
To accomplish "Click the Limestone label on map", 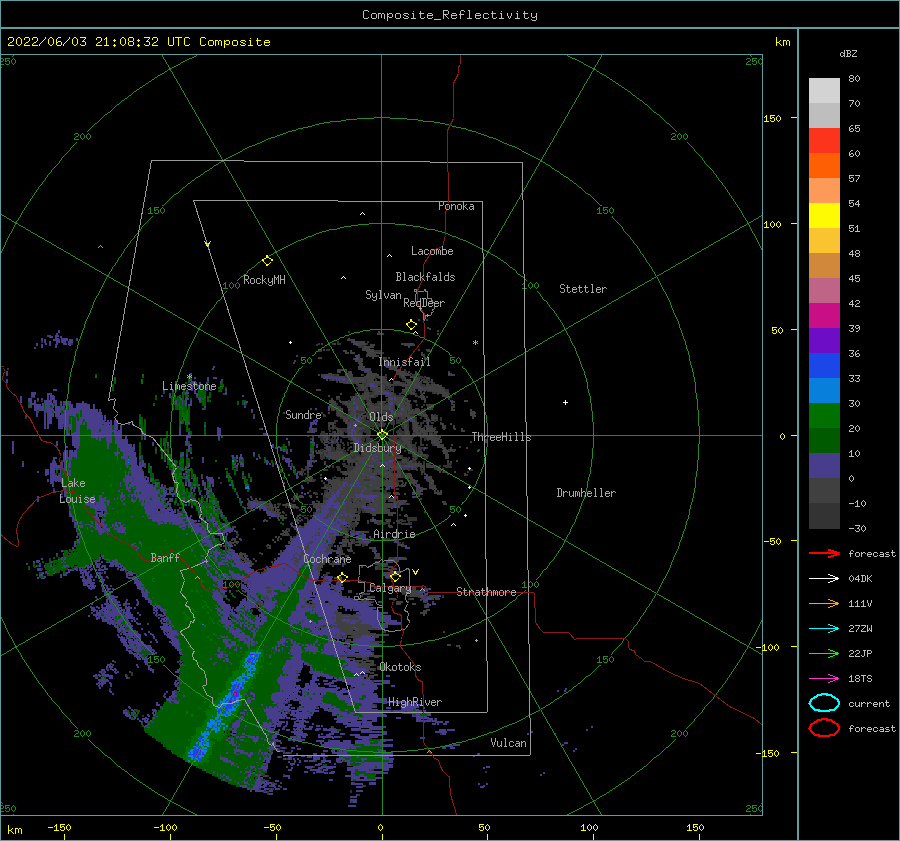I will pyautogui.click(x=189, y=386).
